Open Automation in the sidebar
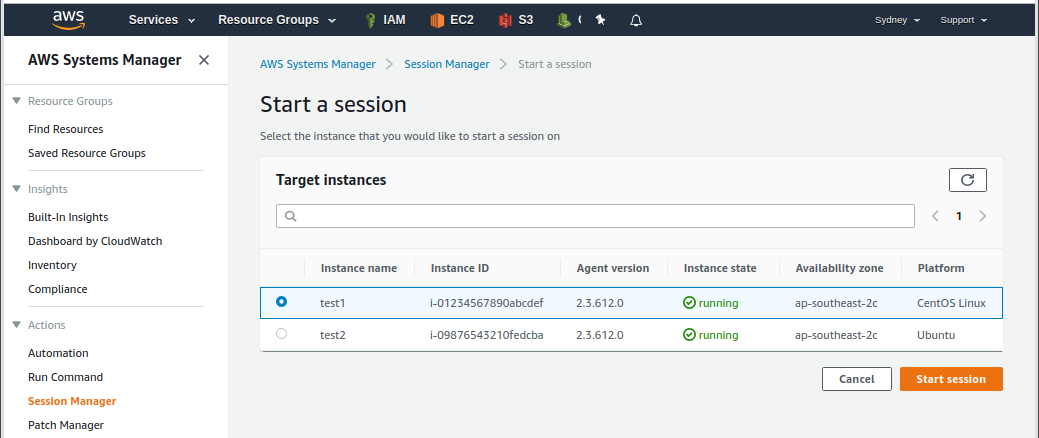This screenshot has width=1039, height=438. click(58, 353)
